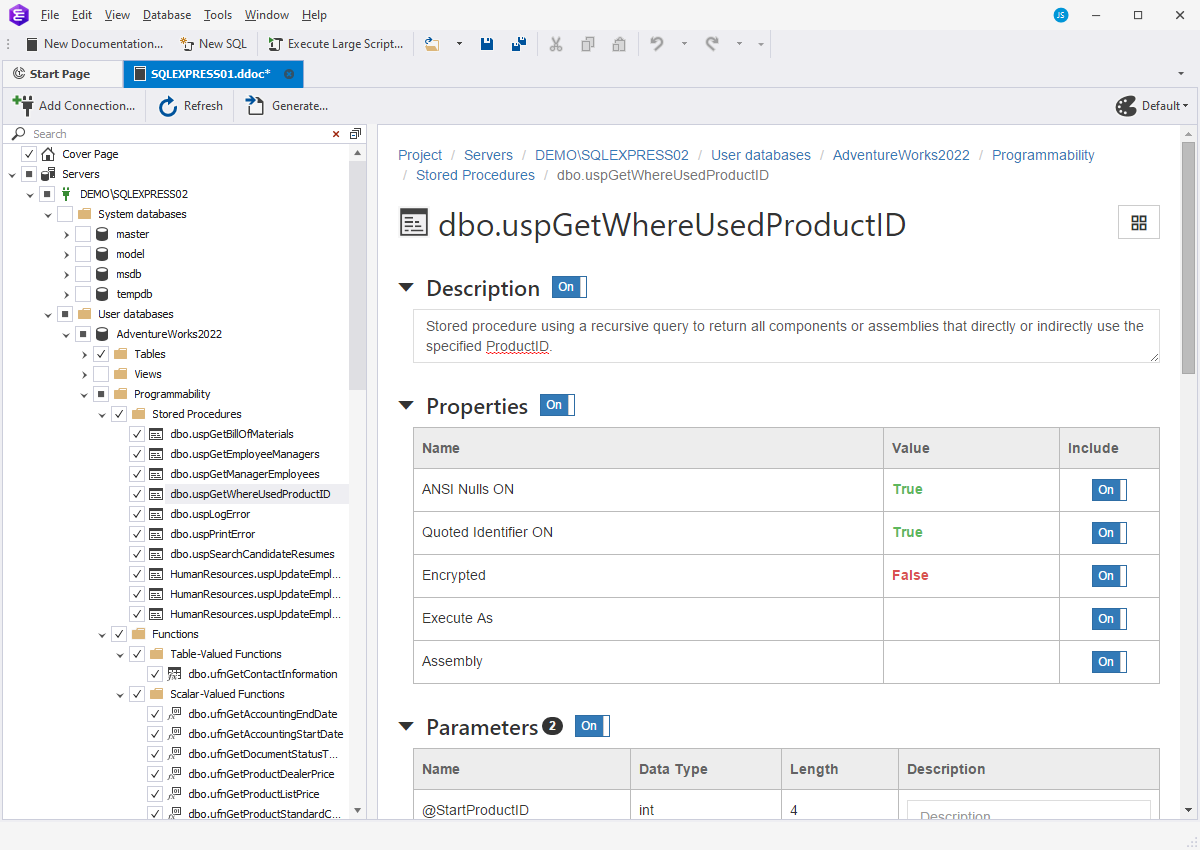Save the current documentation file
Viewport: 1200px width, 850px height.
(487, 43)
